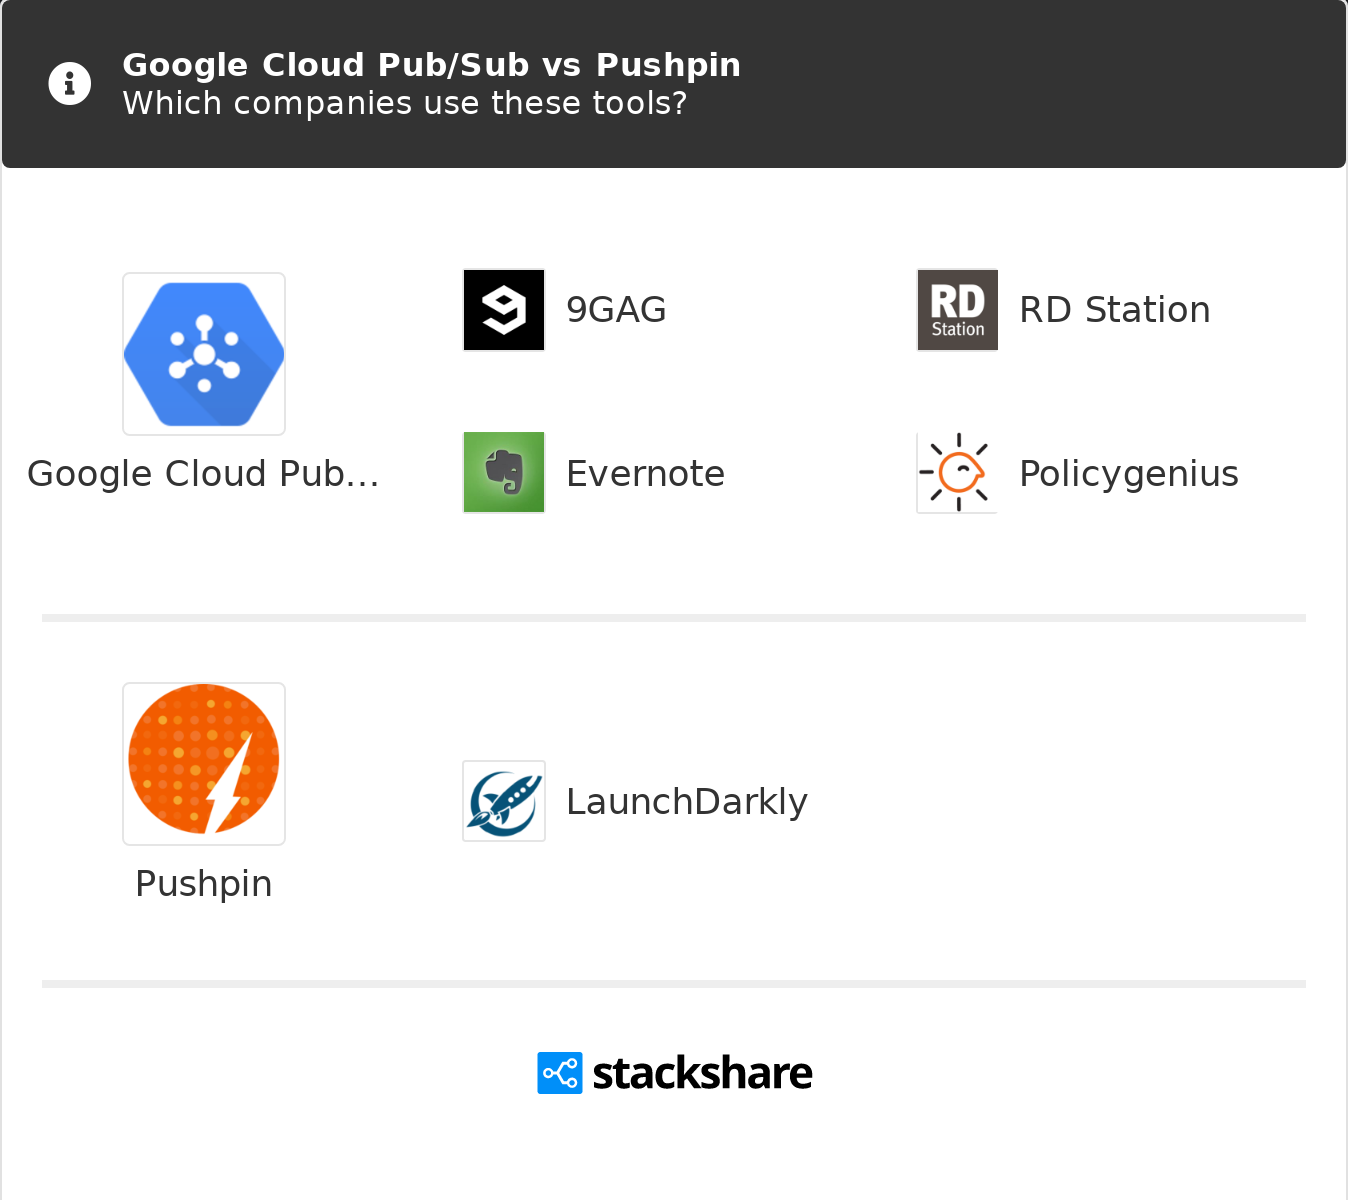
Task: Click the RD Station logo icon
Action: (957, 310)
